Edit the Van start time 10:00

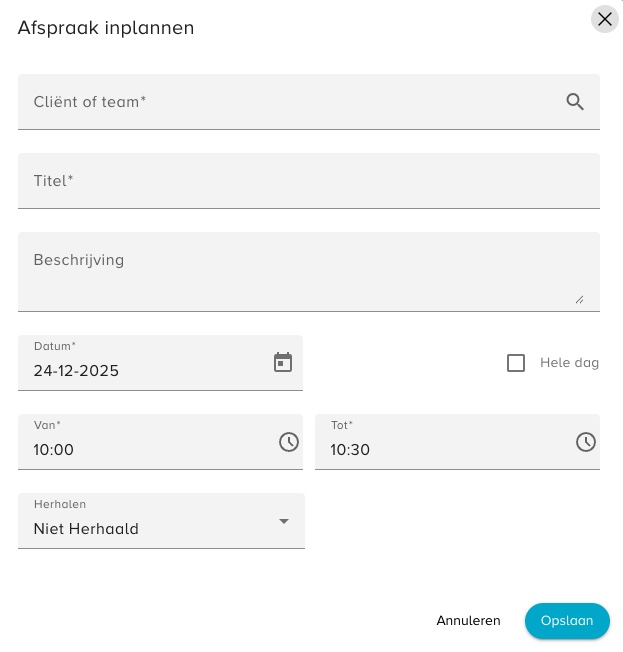coord(140,450)
